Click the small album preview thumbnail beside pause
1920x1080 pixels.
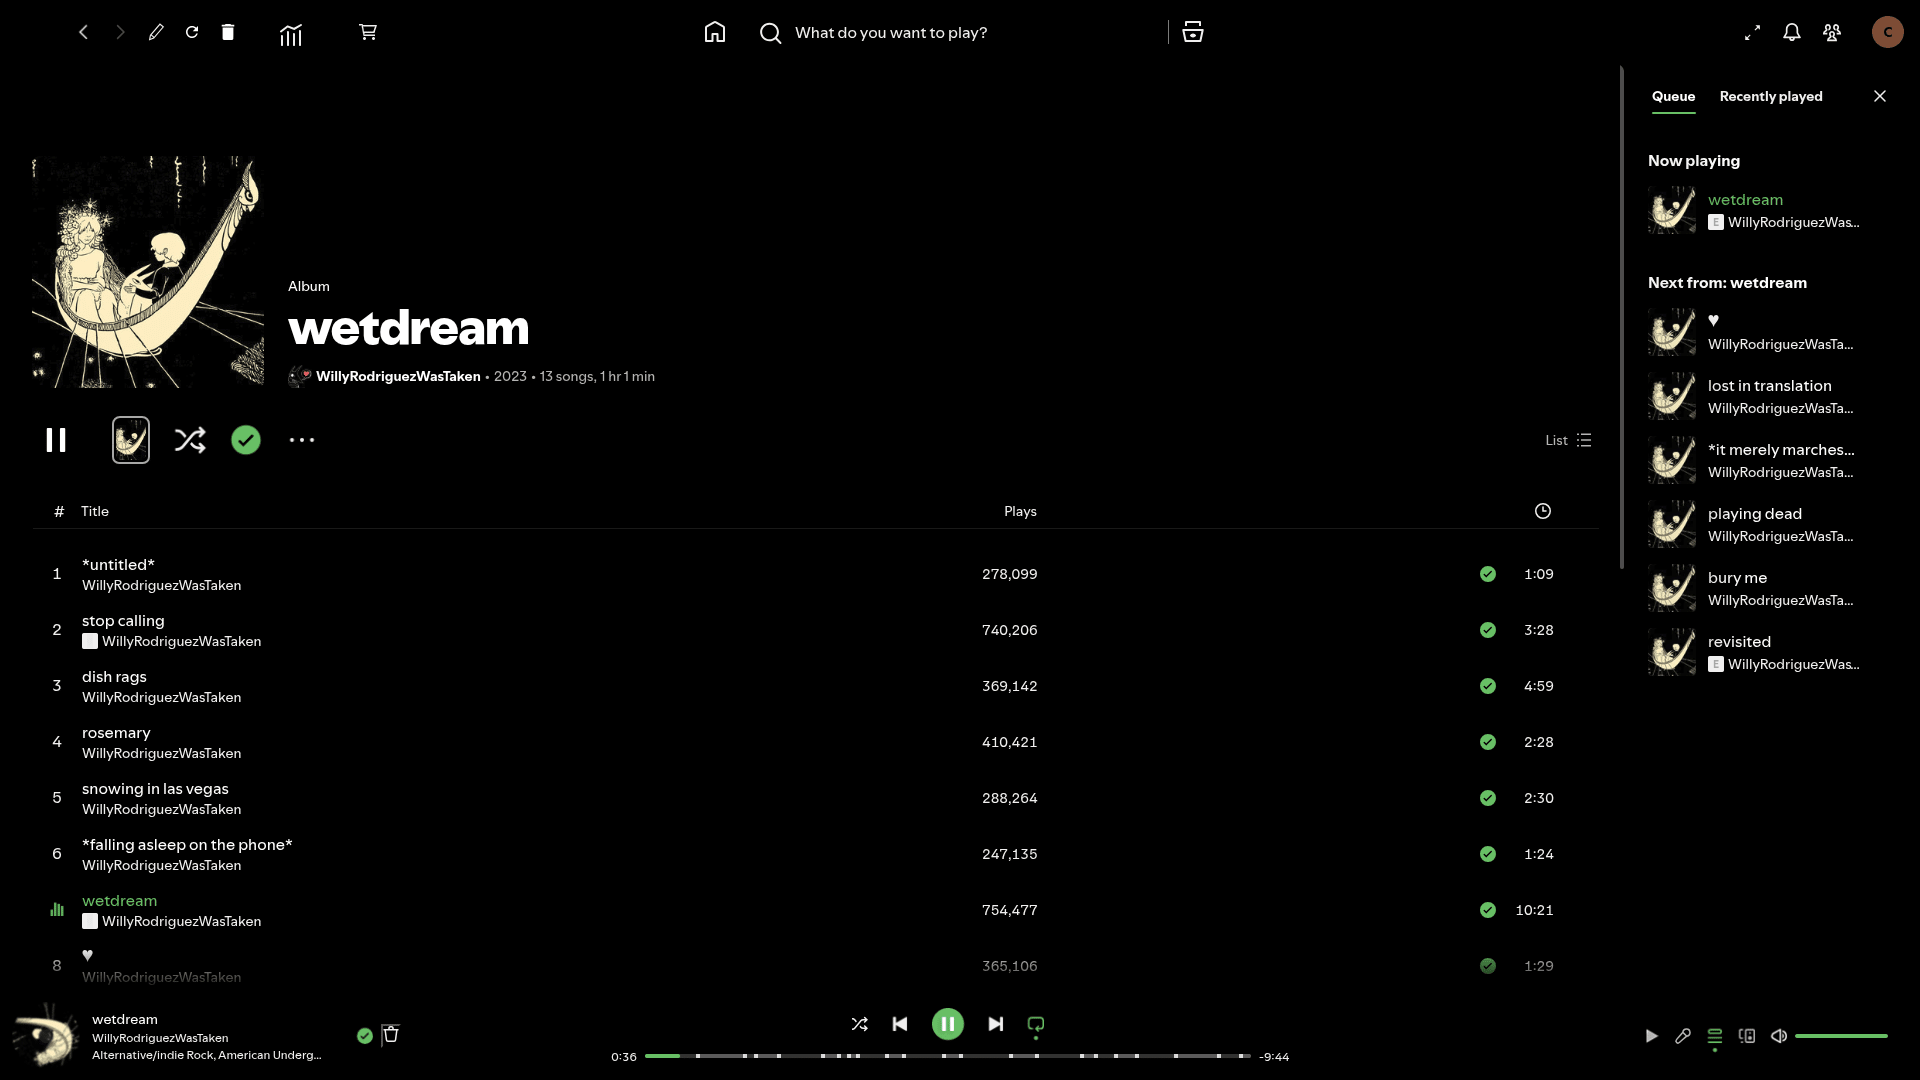(131, 440)
